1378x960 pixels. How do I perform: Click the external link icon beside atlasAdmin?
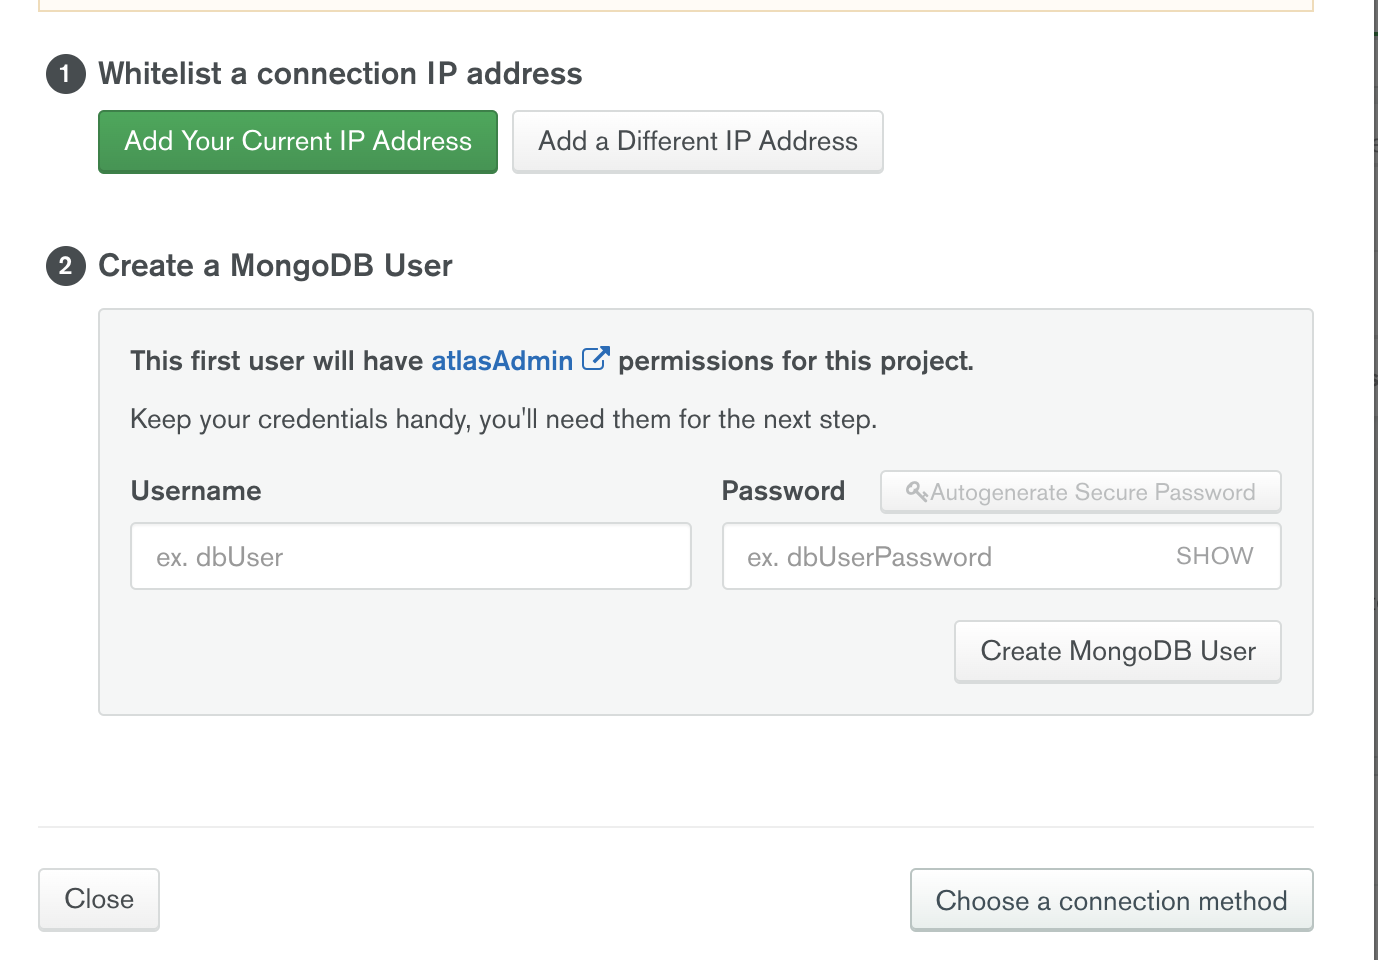pyautogui.click(x=595, y=359)
